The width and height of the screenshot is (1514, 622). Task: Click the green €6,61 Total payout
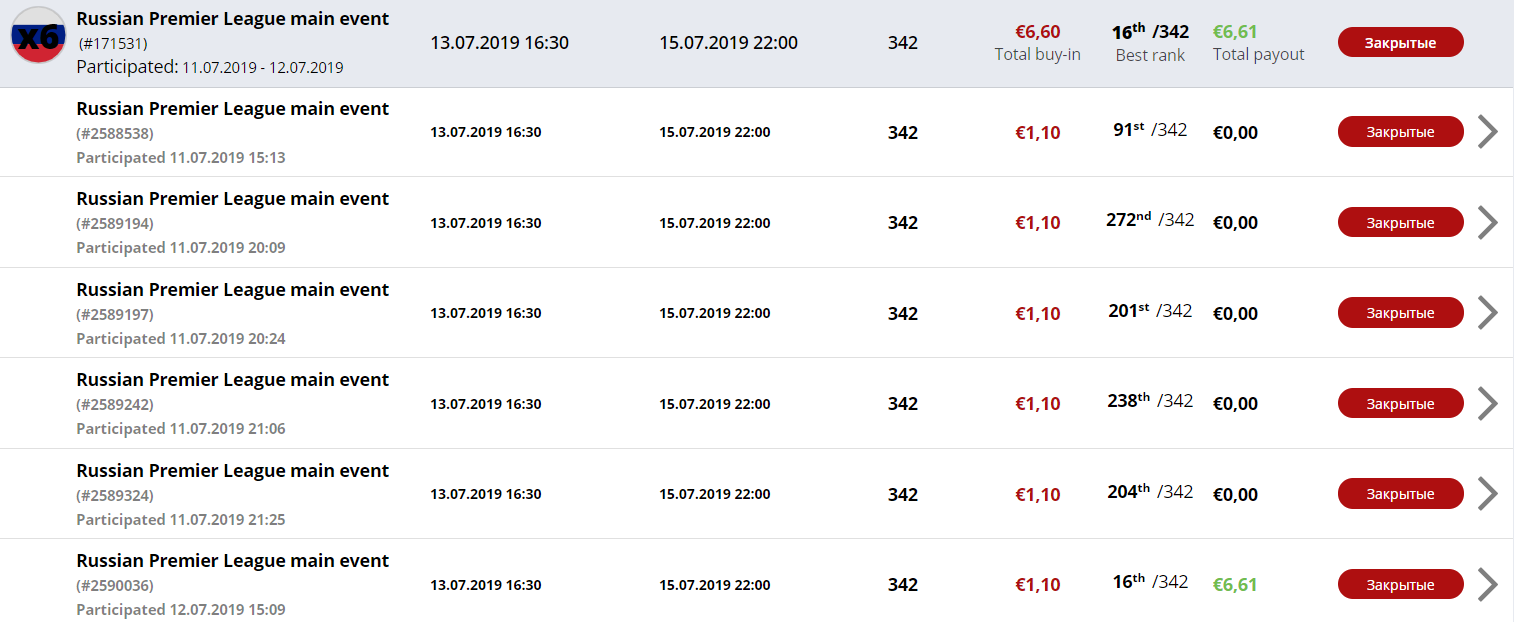[x=1234, y=32]
